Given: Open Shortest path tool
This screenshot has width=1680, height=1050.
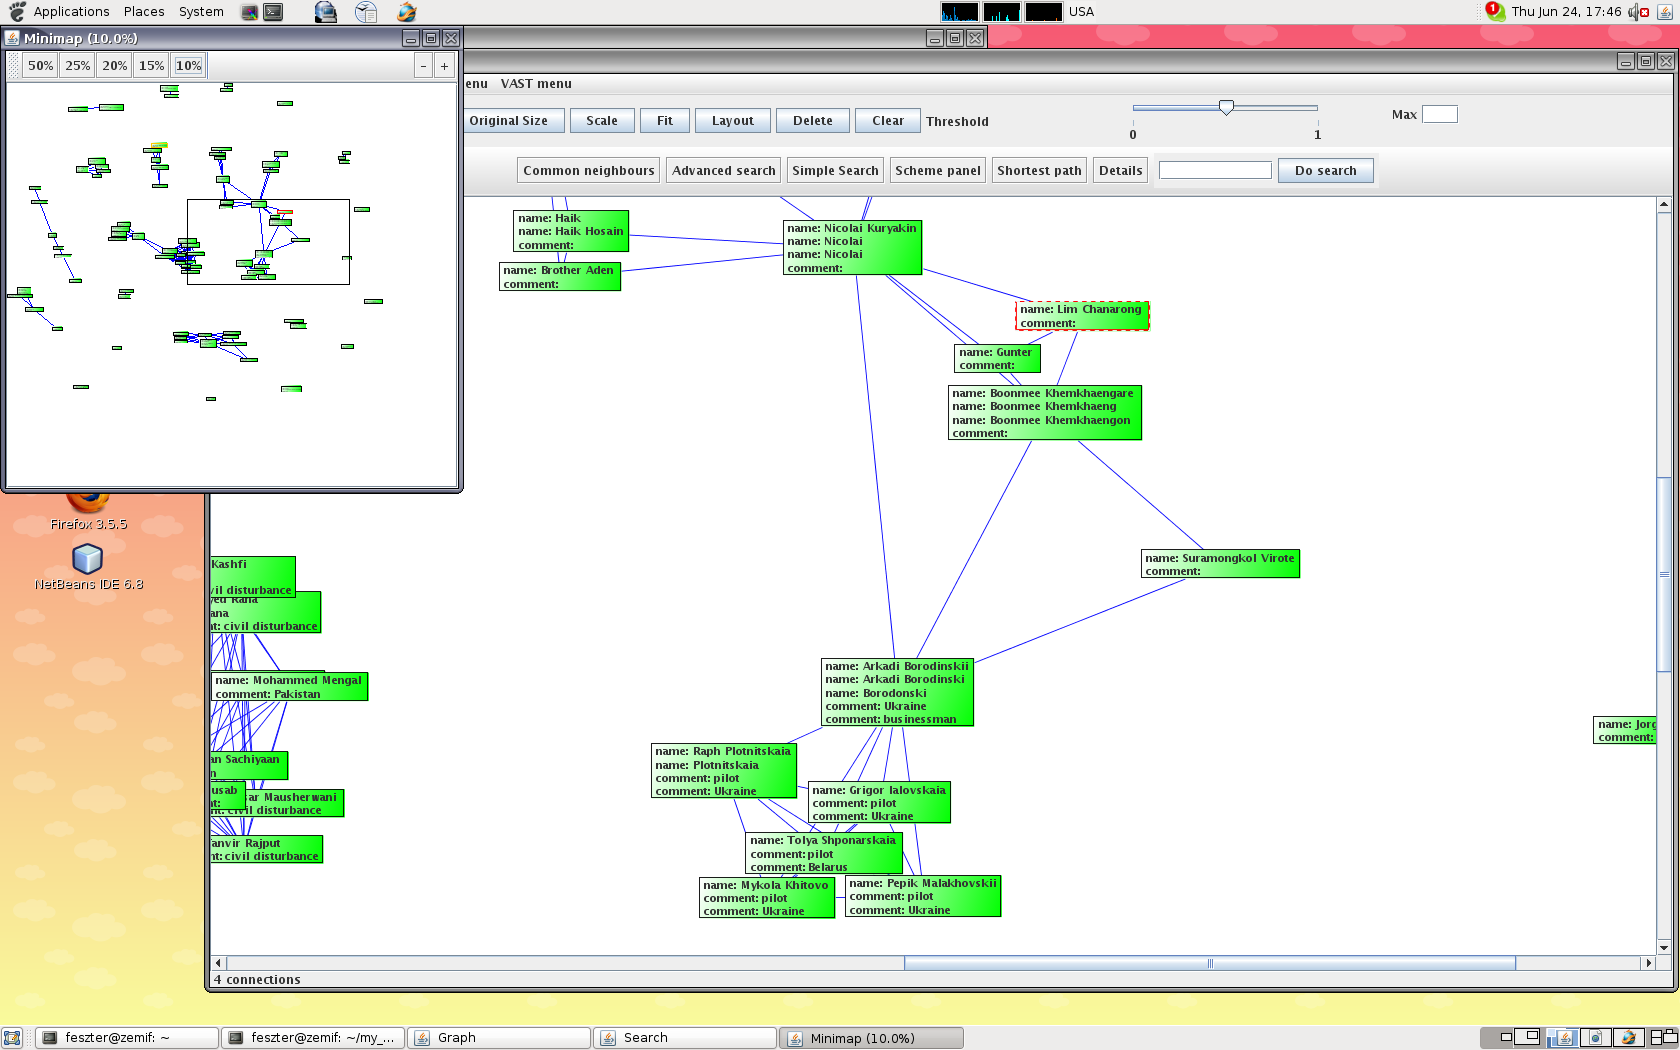Looking at the screenshot, I should [1040, 171].
